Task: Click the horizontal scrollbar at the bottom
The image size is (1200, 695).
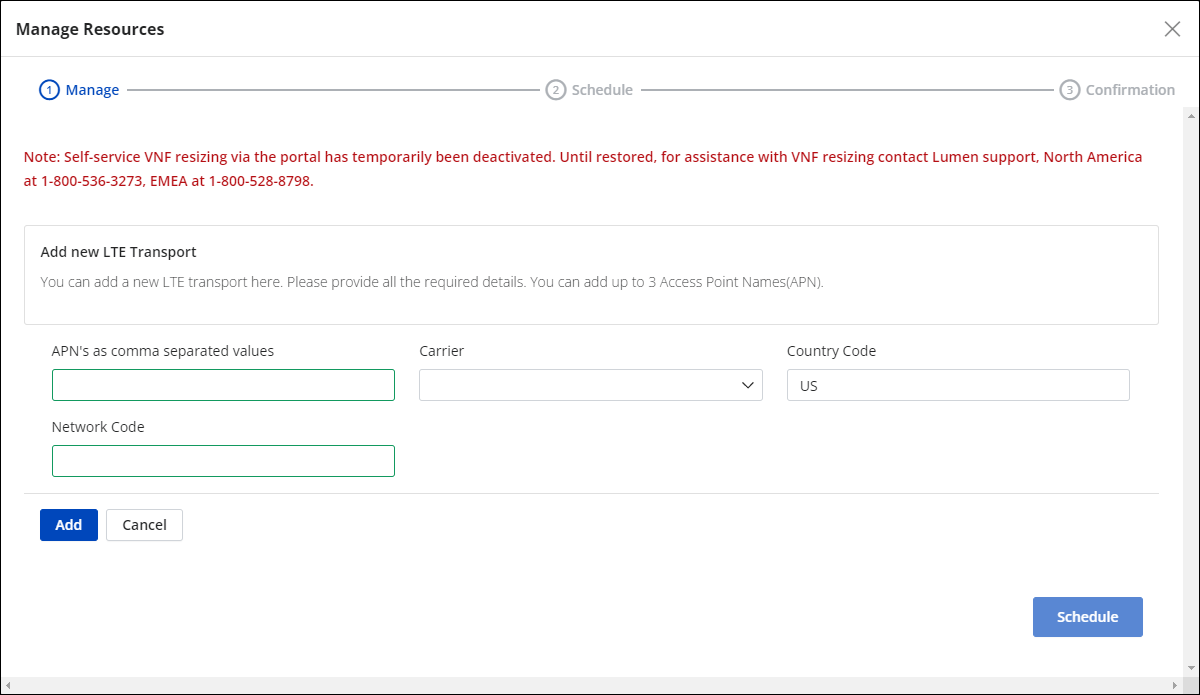Action: [592, 685]
